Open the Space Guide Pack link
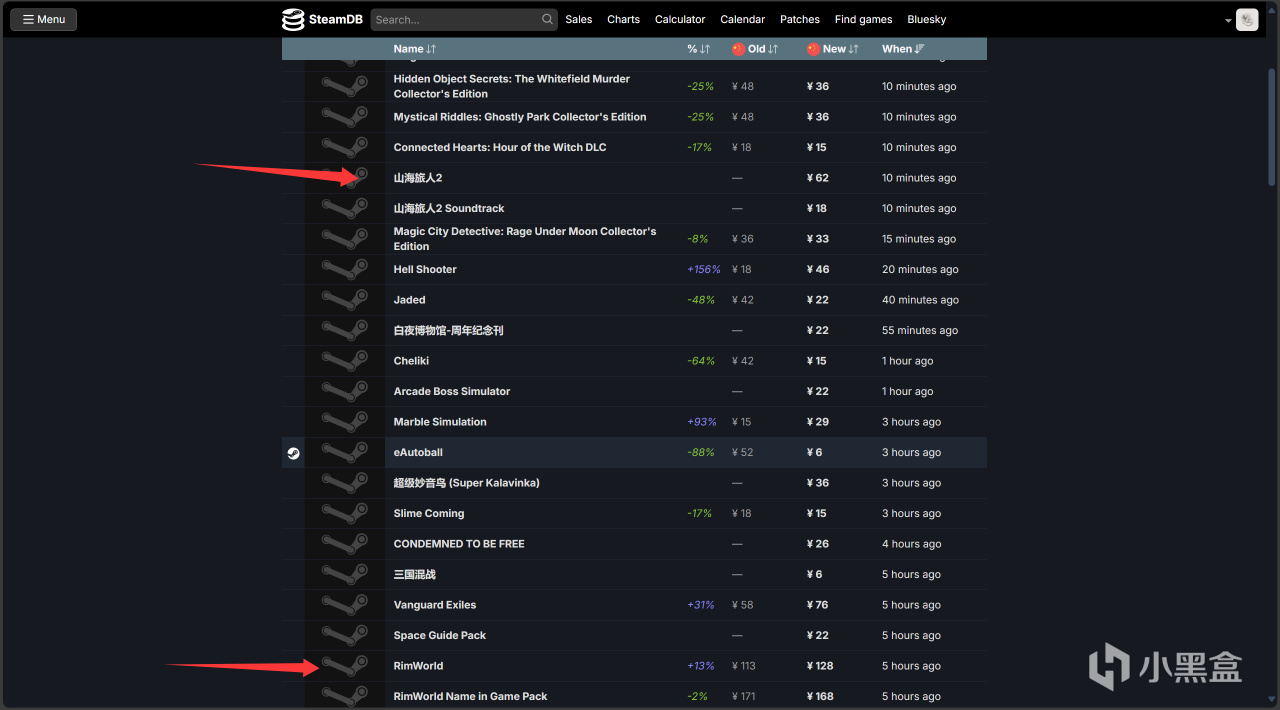1280x710 pixels. click(x=440, y=635)
